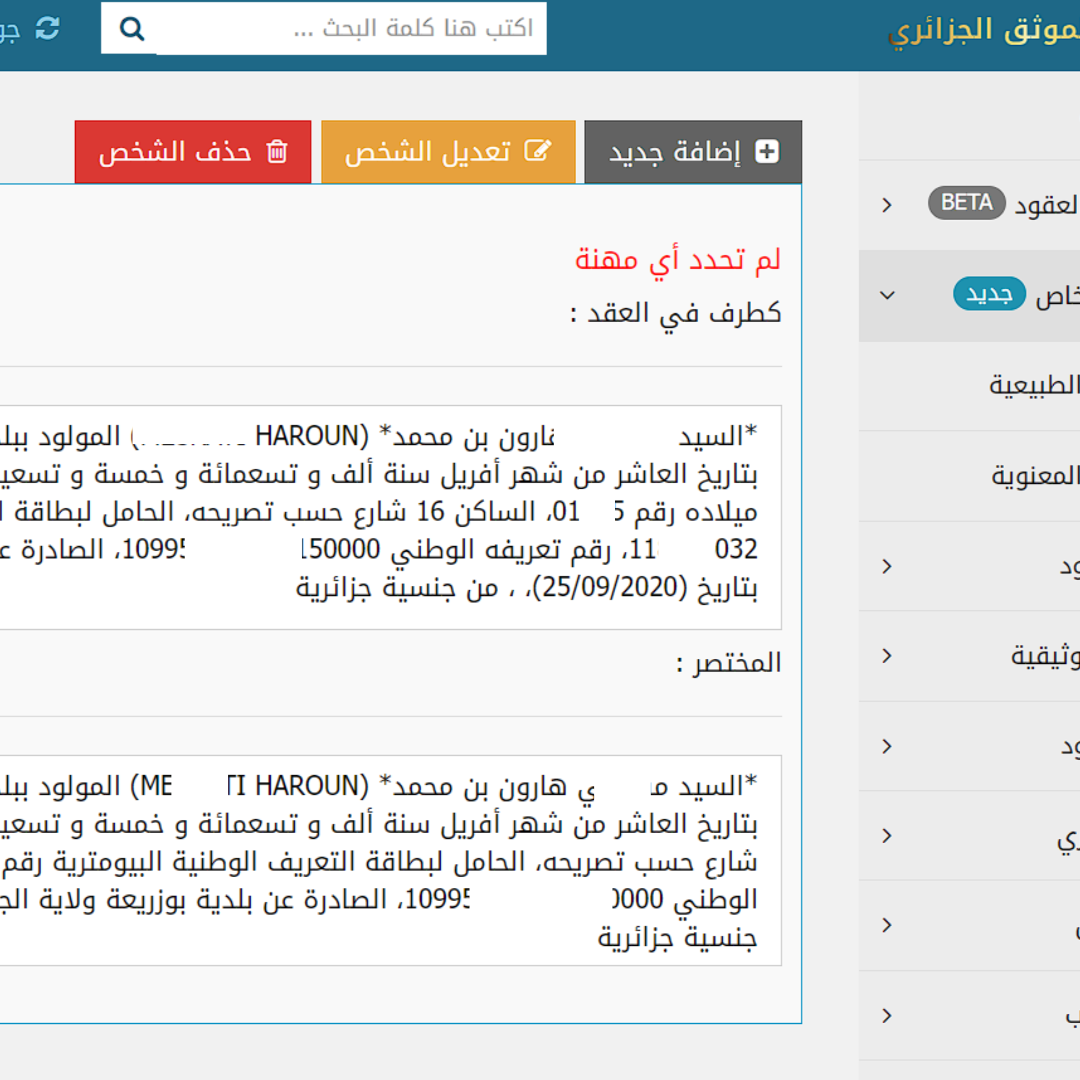Expand the last sidebar chevron at bottom
The height and width of the screenshot is (1080, 1080).
(x=887, y=1016)
